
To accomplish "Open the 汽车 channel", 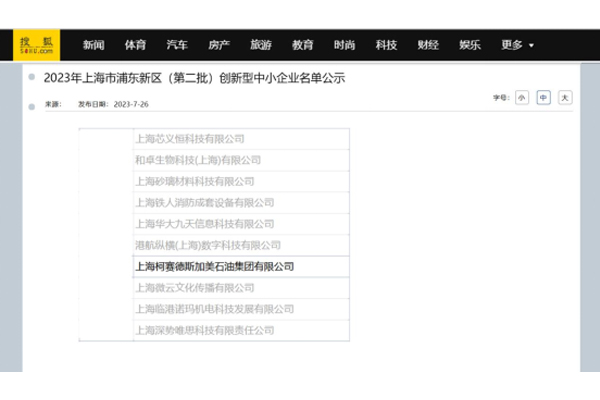I will pyautogui.click(x=177, y=45).
